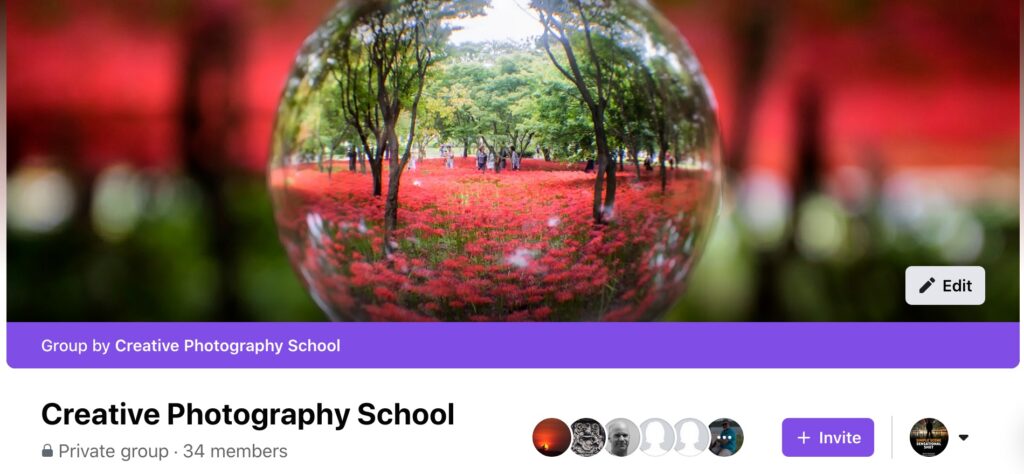Screen dimensions: 1024x474
Task: Show more members via three-dots avatar
Action: [x=726, y=437]
